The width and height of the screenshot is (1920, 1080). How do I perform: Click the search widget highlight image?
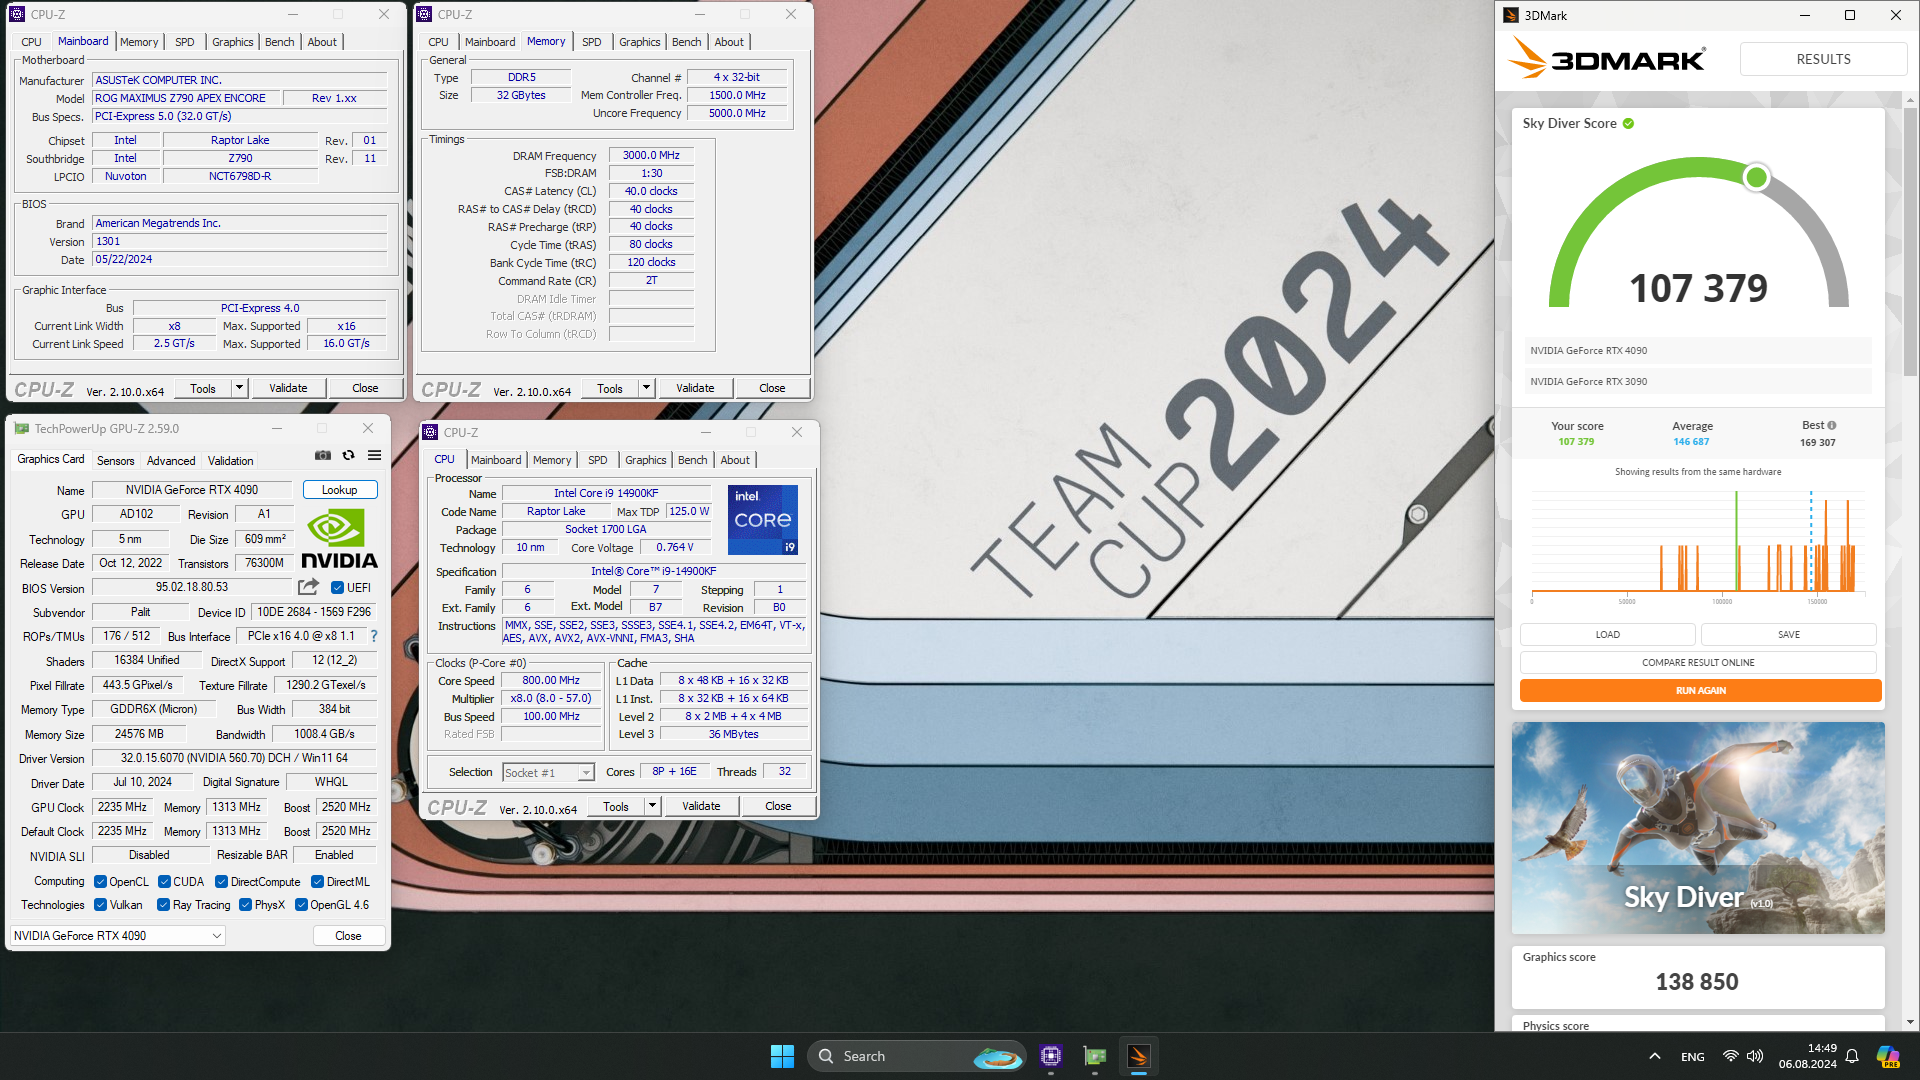997,1056
